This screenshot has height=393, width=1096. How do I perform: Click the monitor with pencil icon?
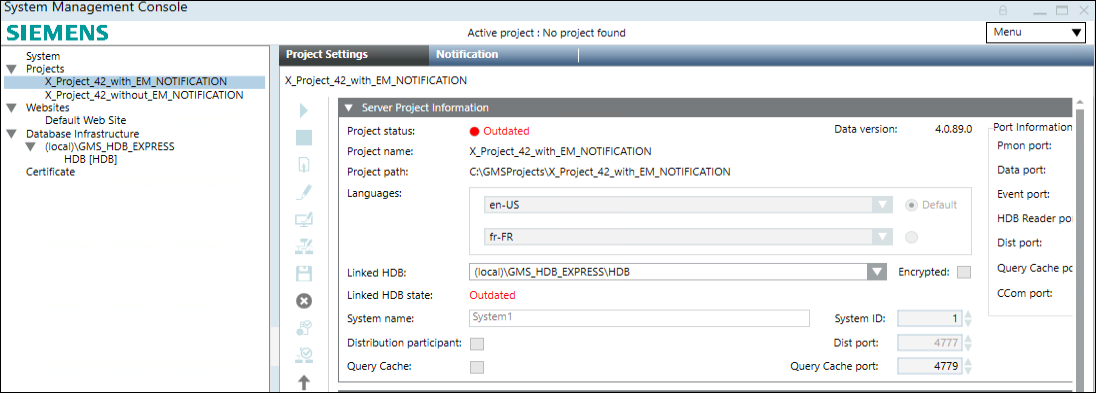[304, 220]
